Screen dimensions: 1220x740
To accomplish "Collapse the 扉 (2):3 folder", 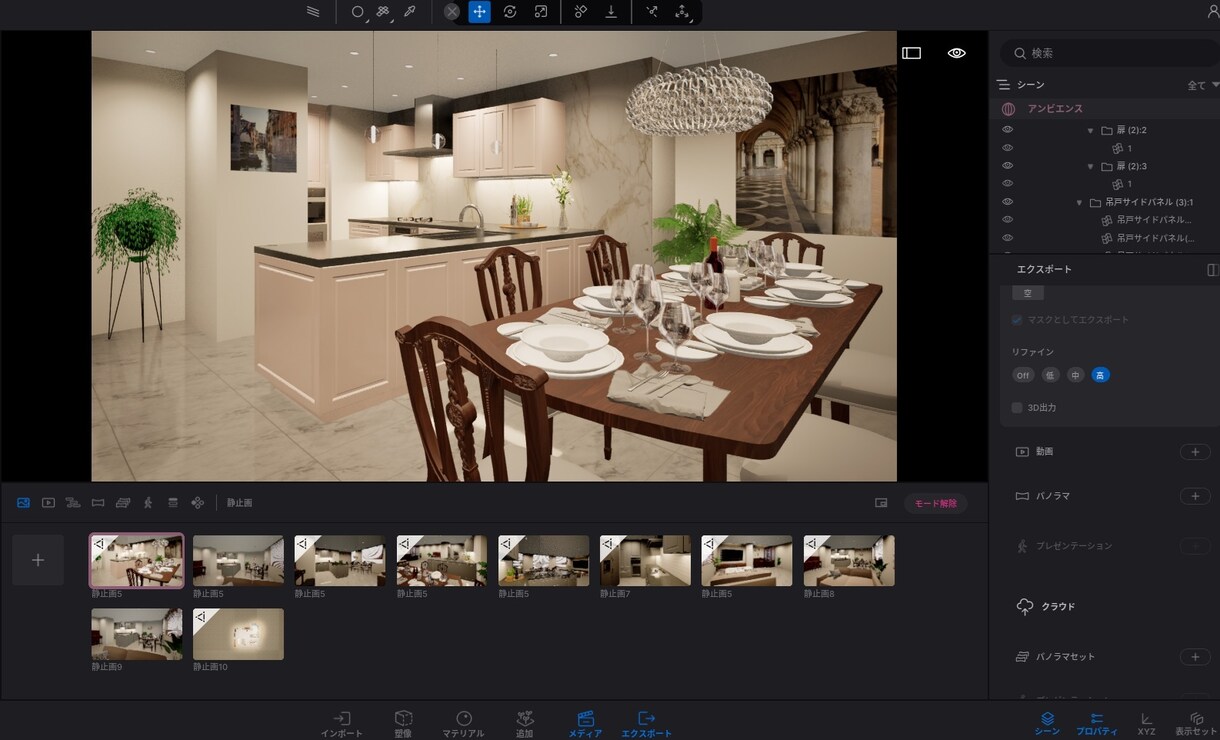I will point(1091,166).
